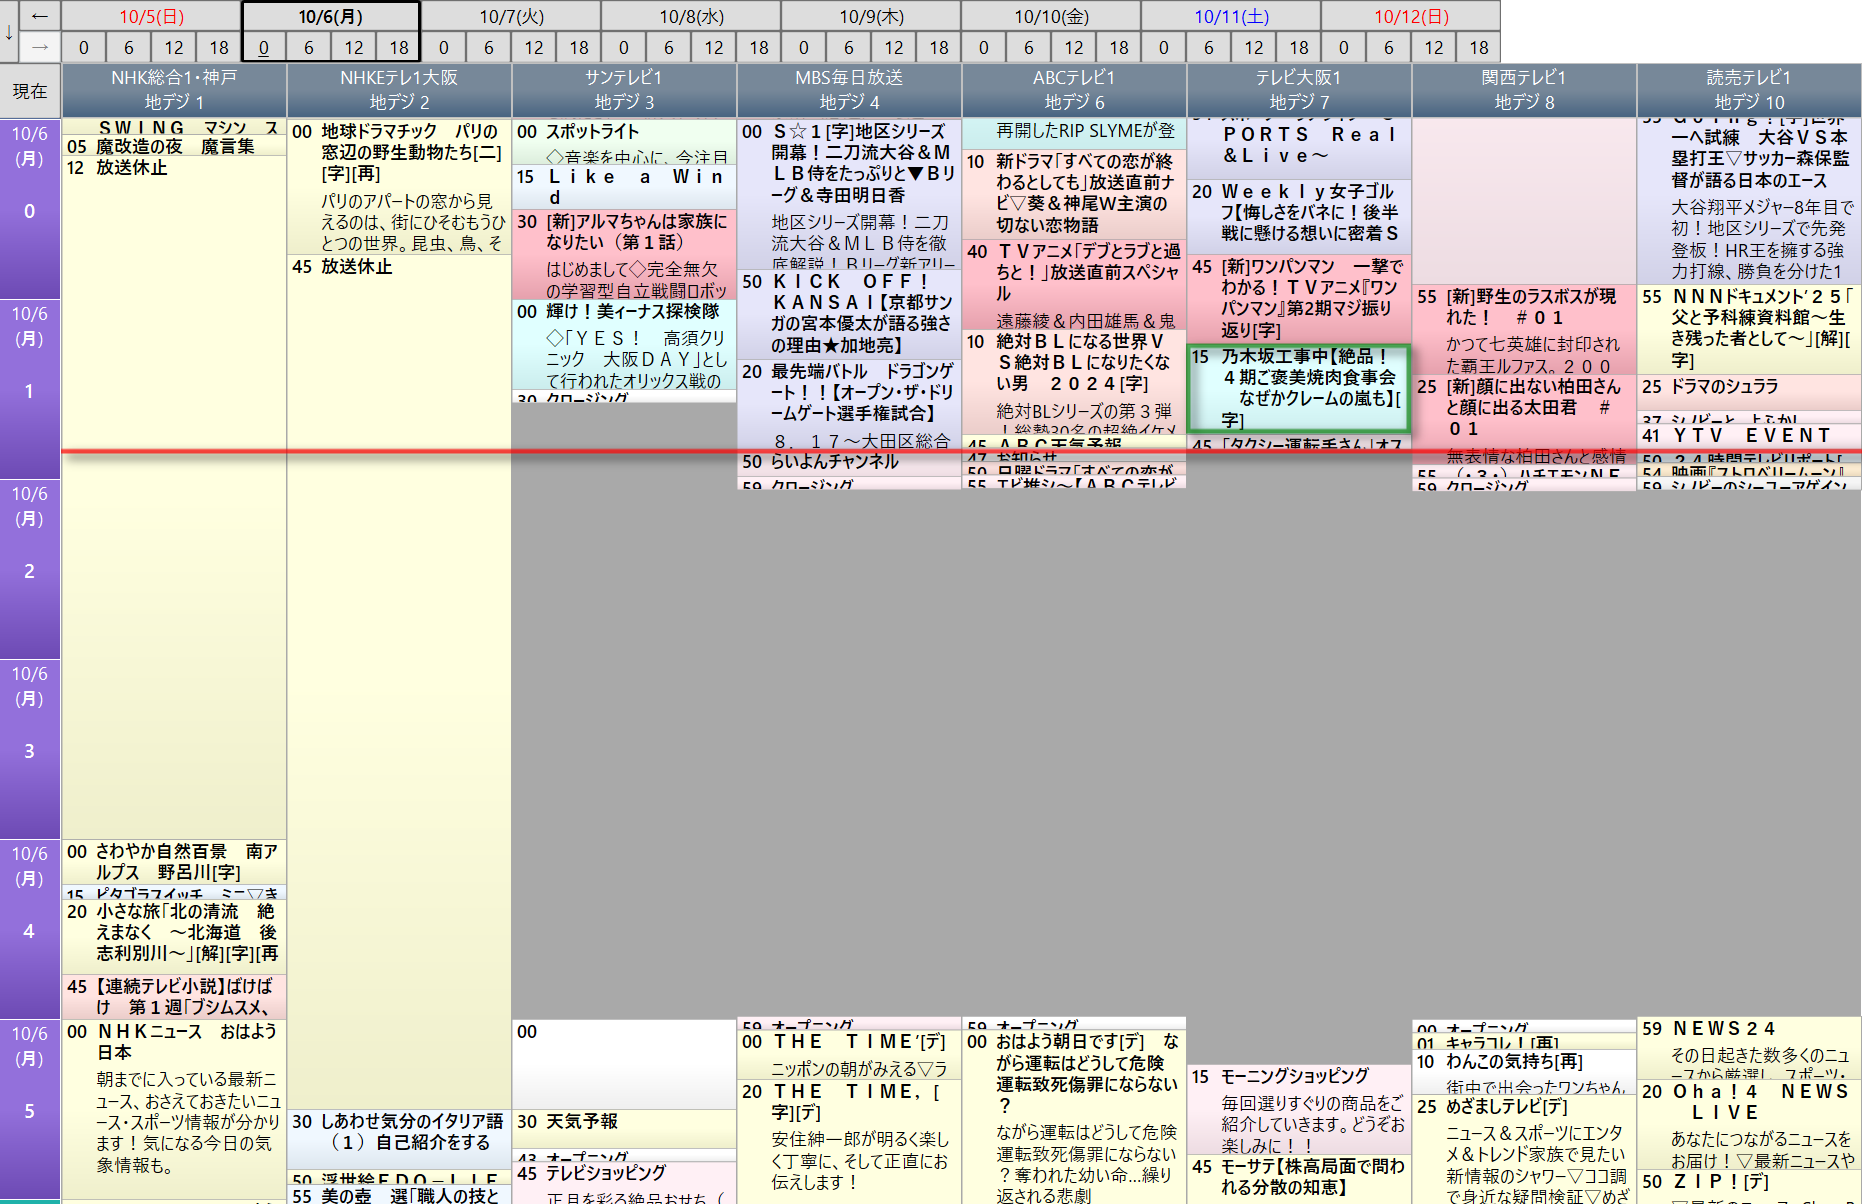Screen dimensions: 1862x1204
Task: Click the down arrow in top-left corner
Action: coord(9,32)
